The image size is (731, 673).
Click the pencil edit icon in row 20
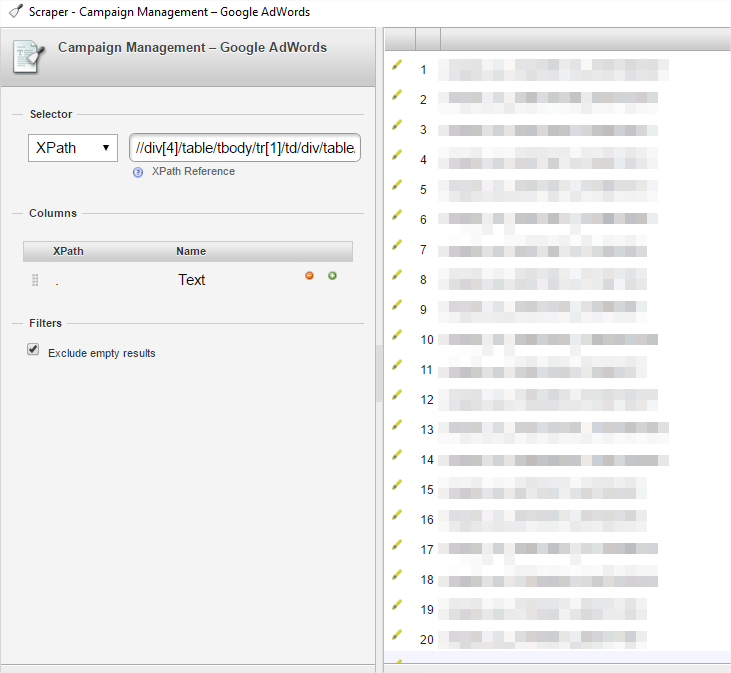(396, 636)
